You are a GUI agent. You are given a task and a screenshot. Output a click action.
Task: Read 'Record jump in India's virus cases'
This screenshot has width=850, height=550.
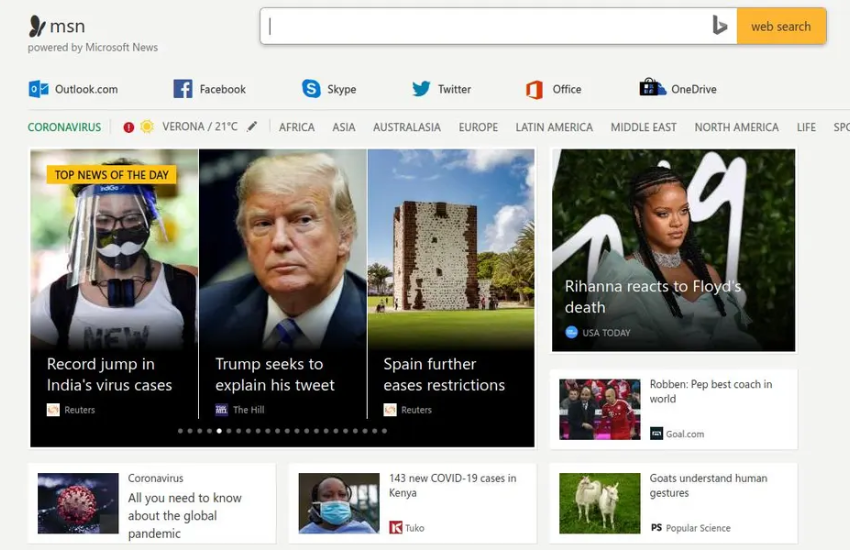(x=109, y=374)
